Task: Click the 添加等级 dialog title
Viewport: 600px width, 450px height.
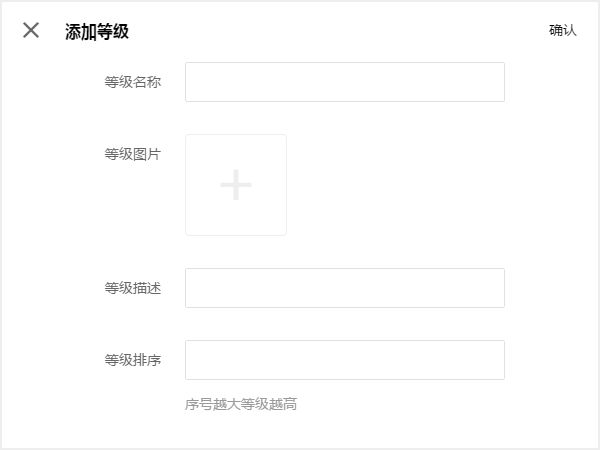Action: (x=97, y=31)
